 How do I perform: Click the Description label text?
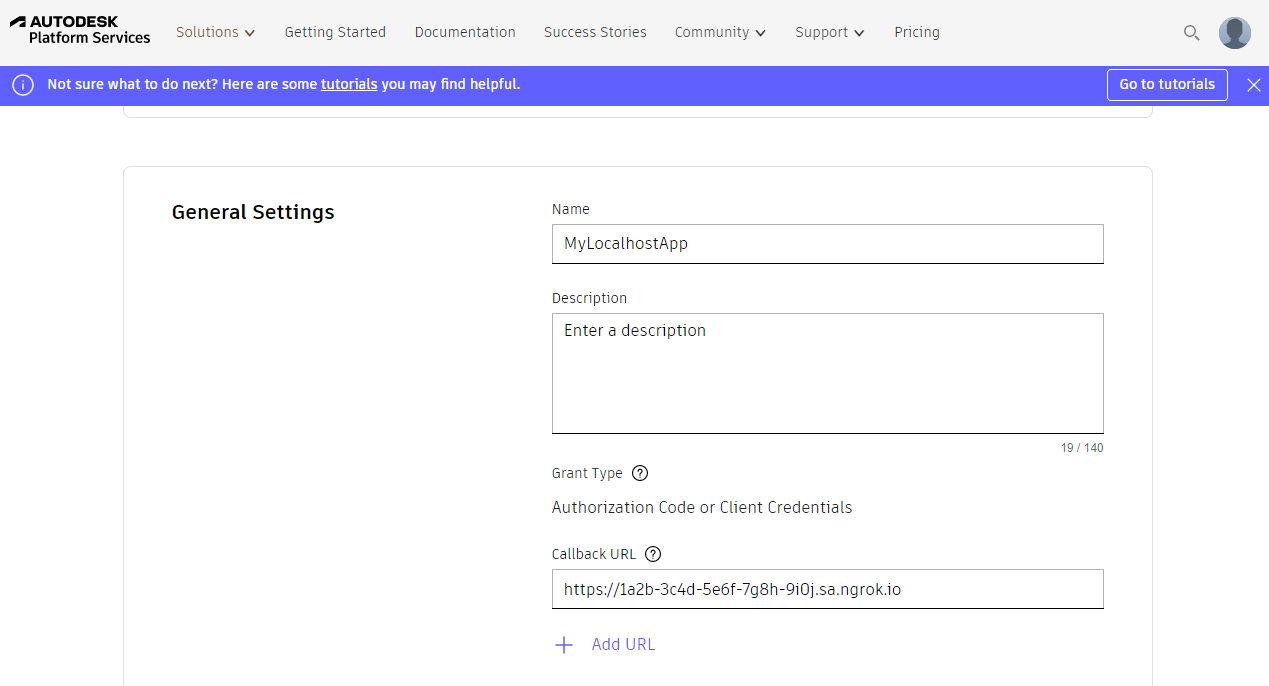(x=589, y=298)
